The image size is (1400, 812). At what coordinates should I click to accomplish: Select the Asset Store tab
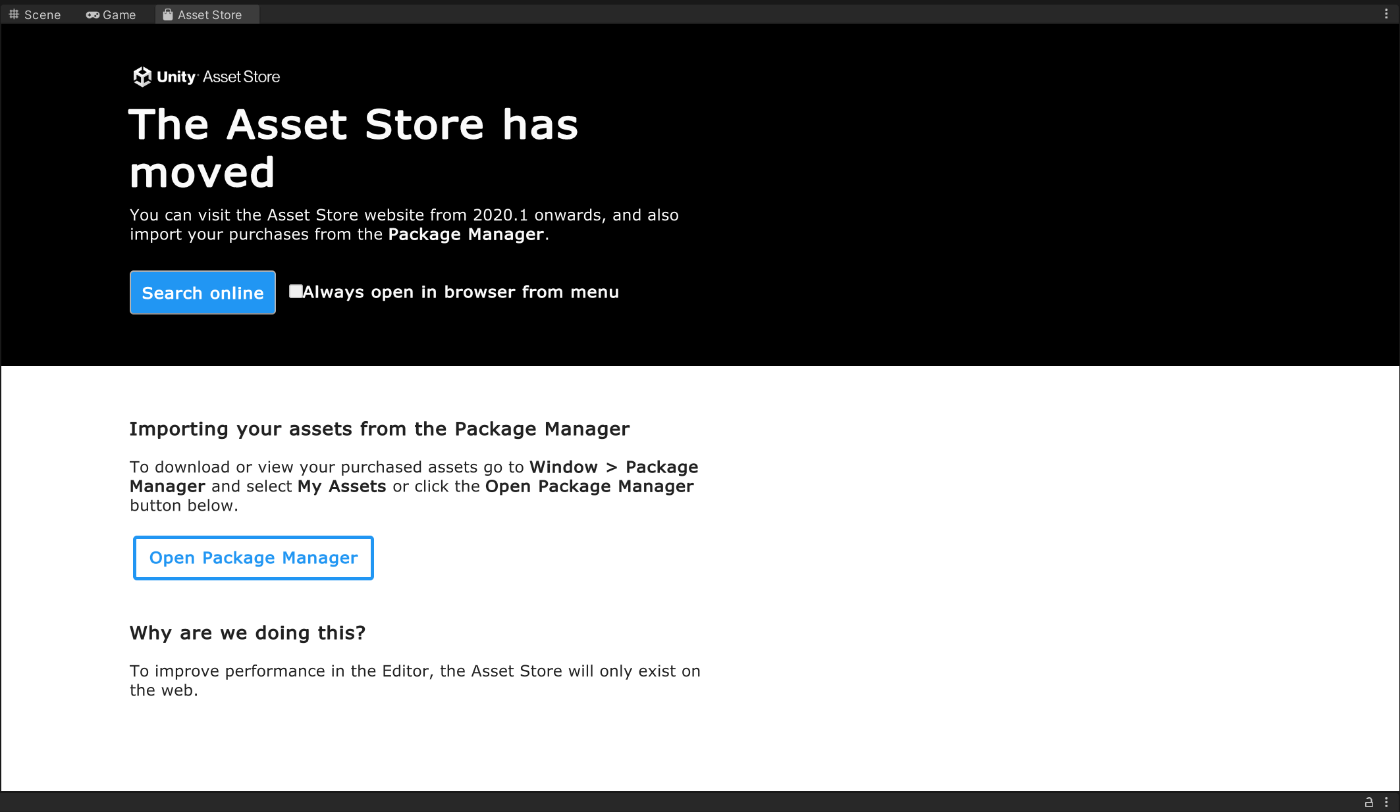[206, 15]
